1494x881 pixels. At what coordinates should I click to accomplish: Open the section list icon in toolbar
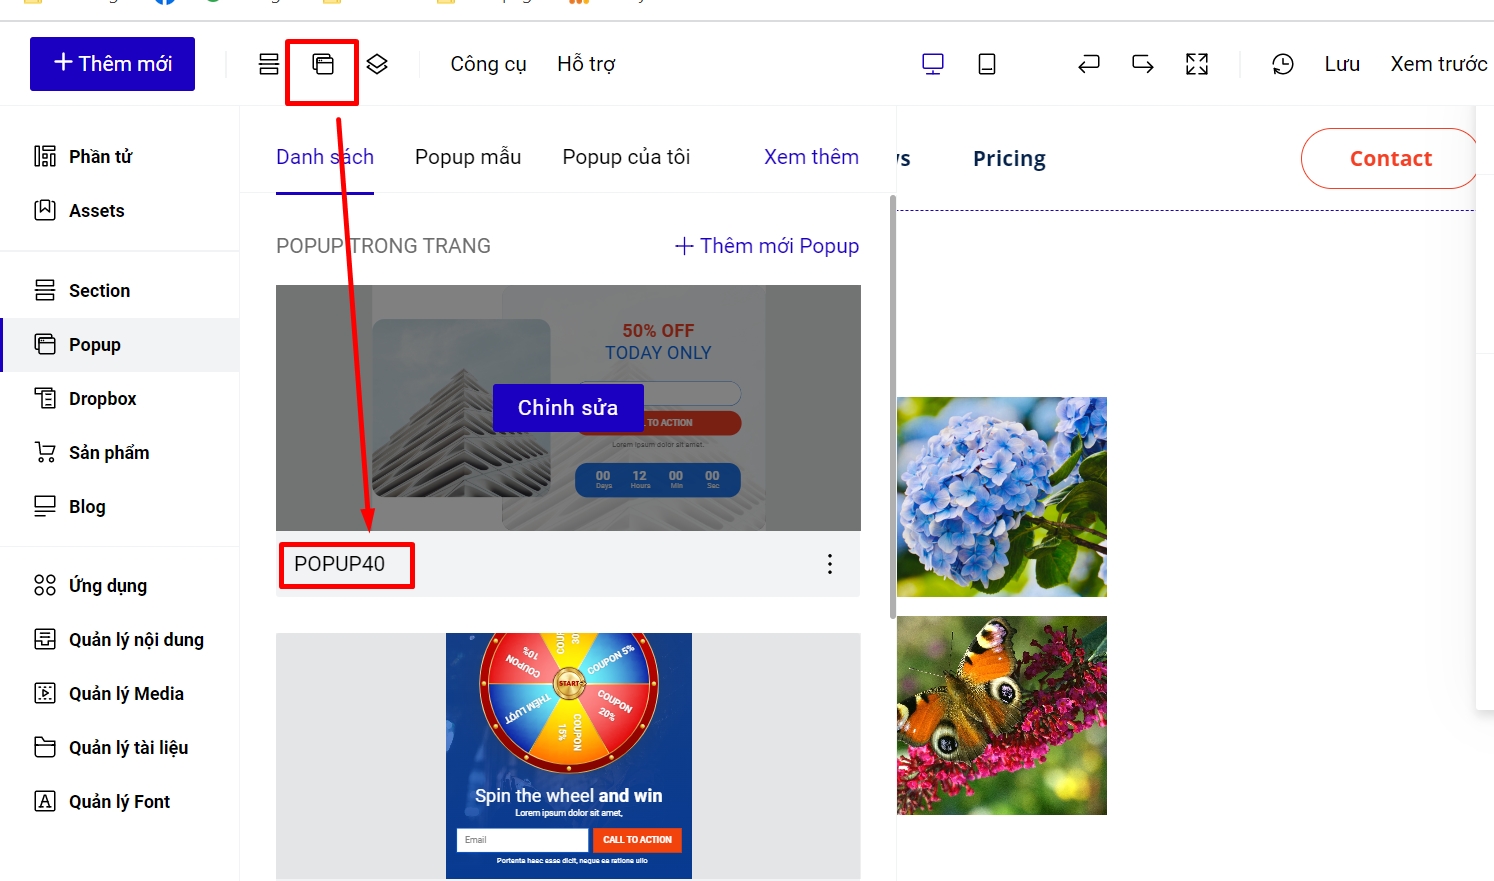[269, 64]
